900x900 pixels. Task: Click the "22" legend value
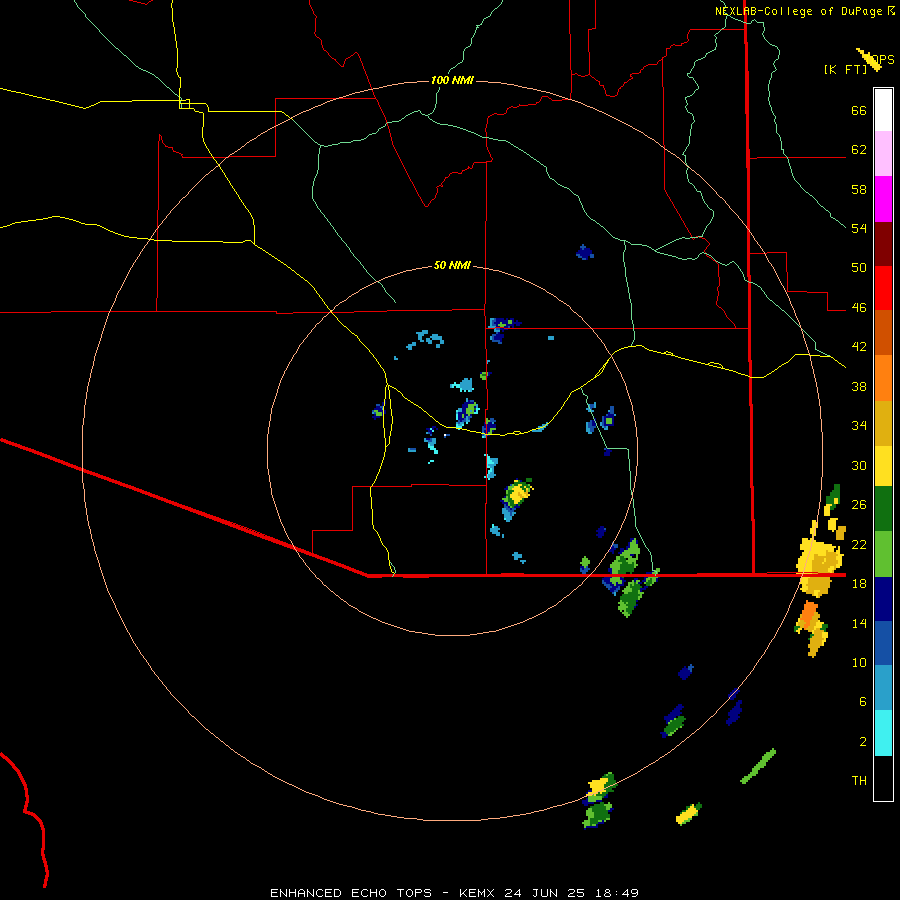click(x=859, y=544)
